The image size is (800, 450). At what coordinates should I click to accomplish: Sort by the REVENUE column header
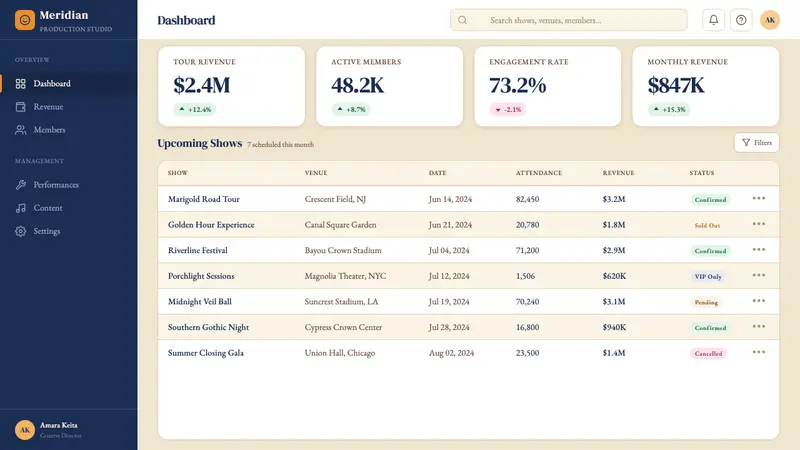click(618, 173)
